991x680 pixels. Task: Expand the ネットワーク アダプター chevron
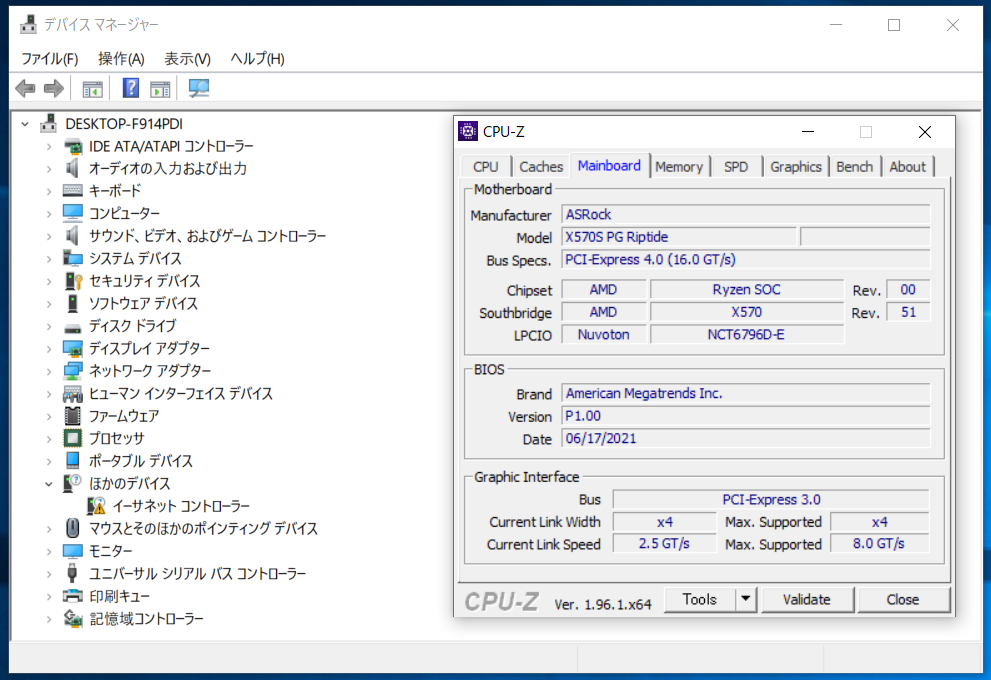[x=49, y=371]
